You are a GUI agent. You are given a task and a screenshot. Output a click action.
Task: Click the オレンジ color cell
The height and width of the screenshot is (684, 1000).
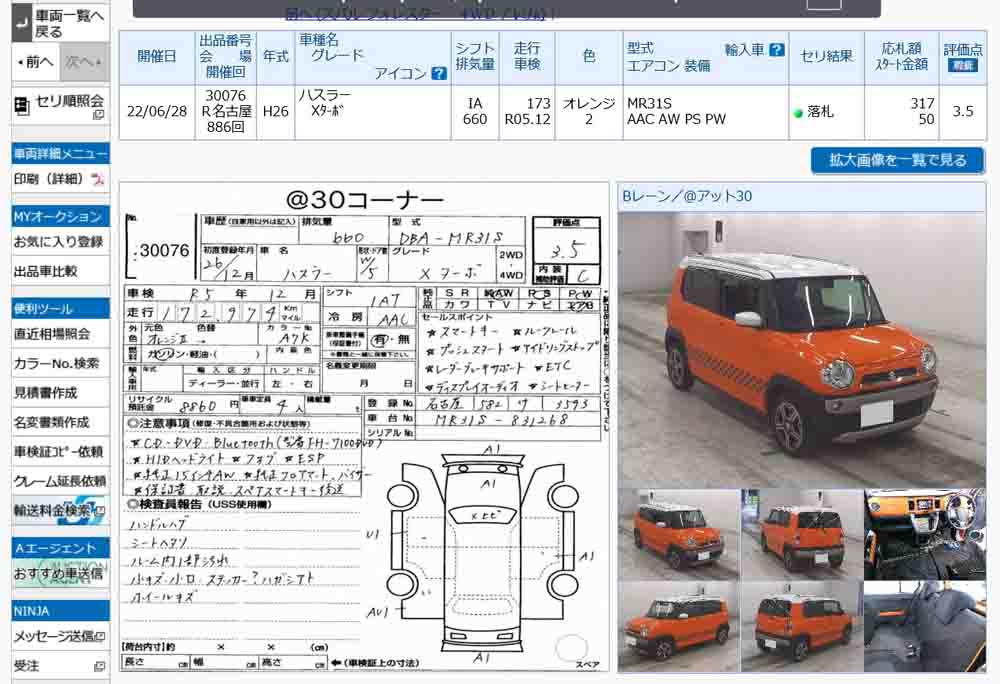589,112
